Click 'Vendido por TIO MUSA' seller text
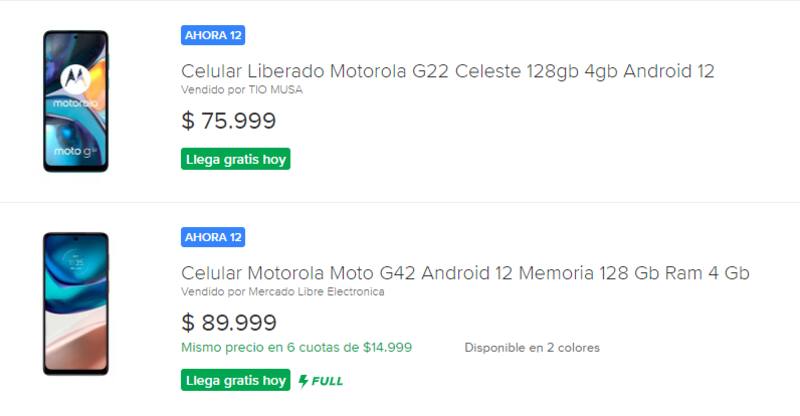 (x=242, y=90)
